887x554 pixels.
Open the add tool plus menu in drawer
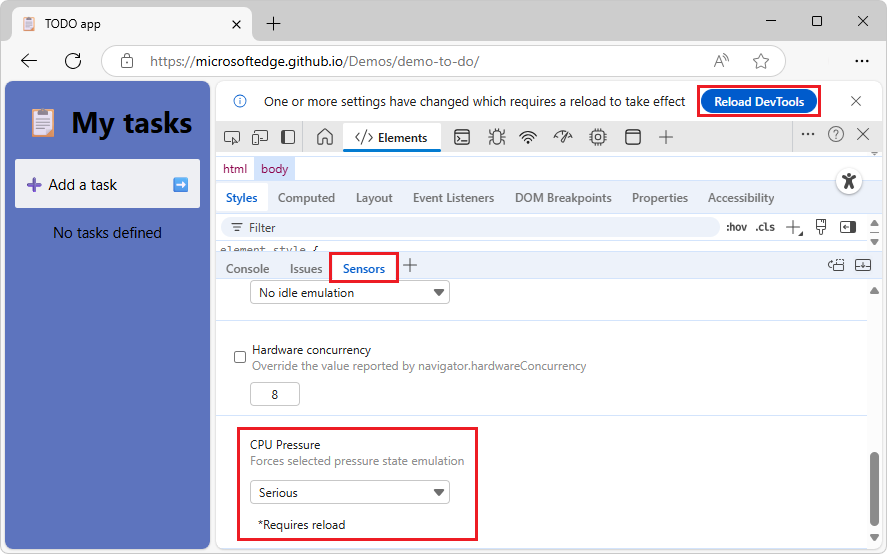(410, 265)
